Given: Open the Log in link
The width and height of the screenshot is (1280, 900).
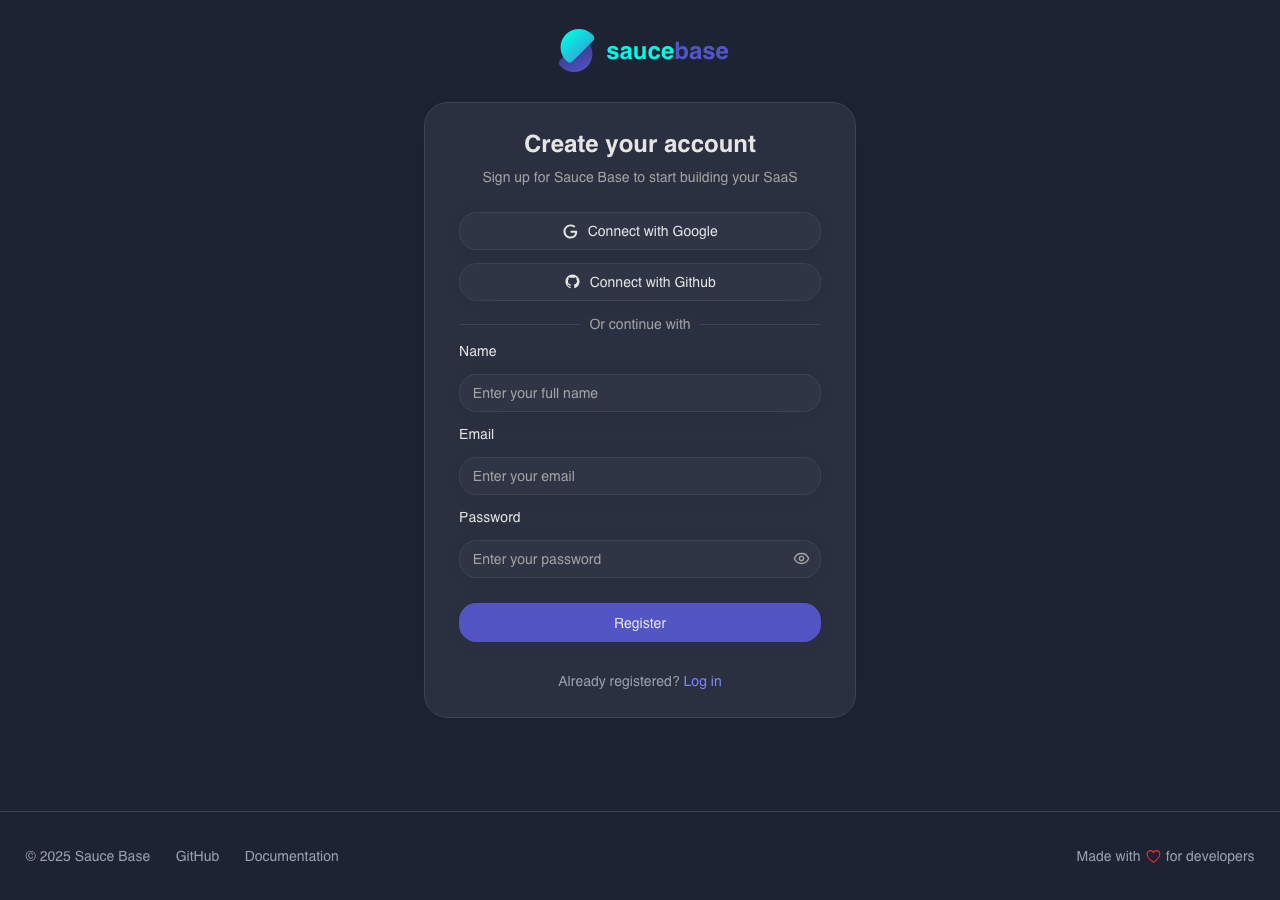Looking at the screenshot, I should pos(702,681).
